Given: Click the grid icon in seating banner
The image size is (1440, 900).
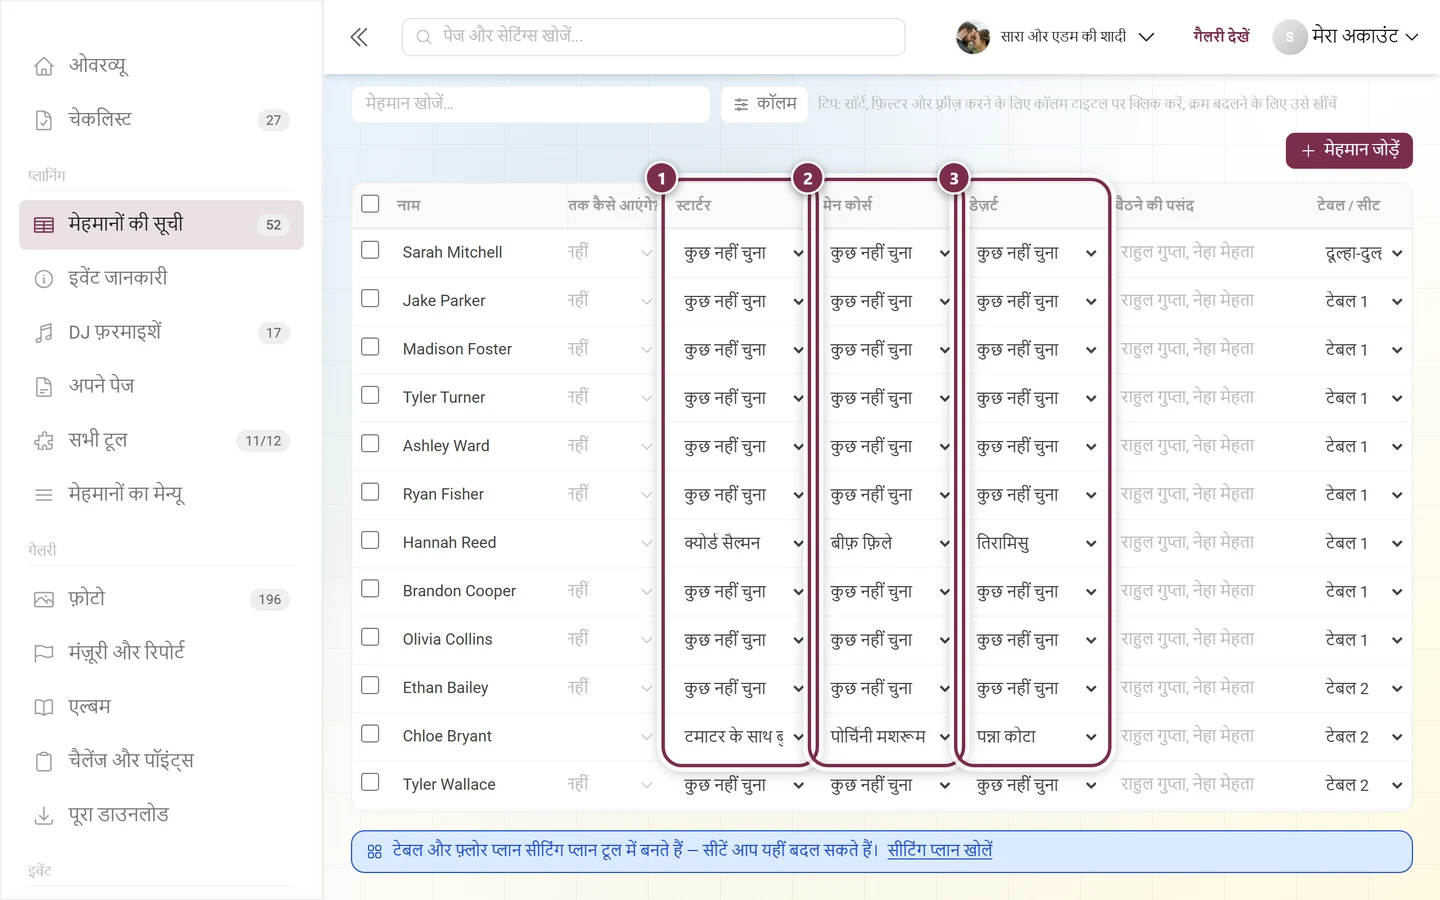Looking at the screenshot, I should coord(374,852).
